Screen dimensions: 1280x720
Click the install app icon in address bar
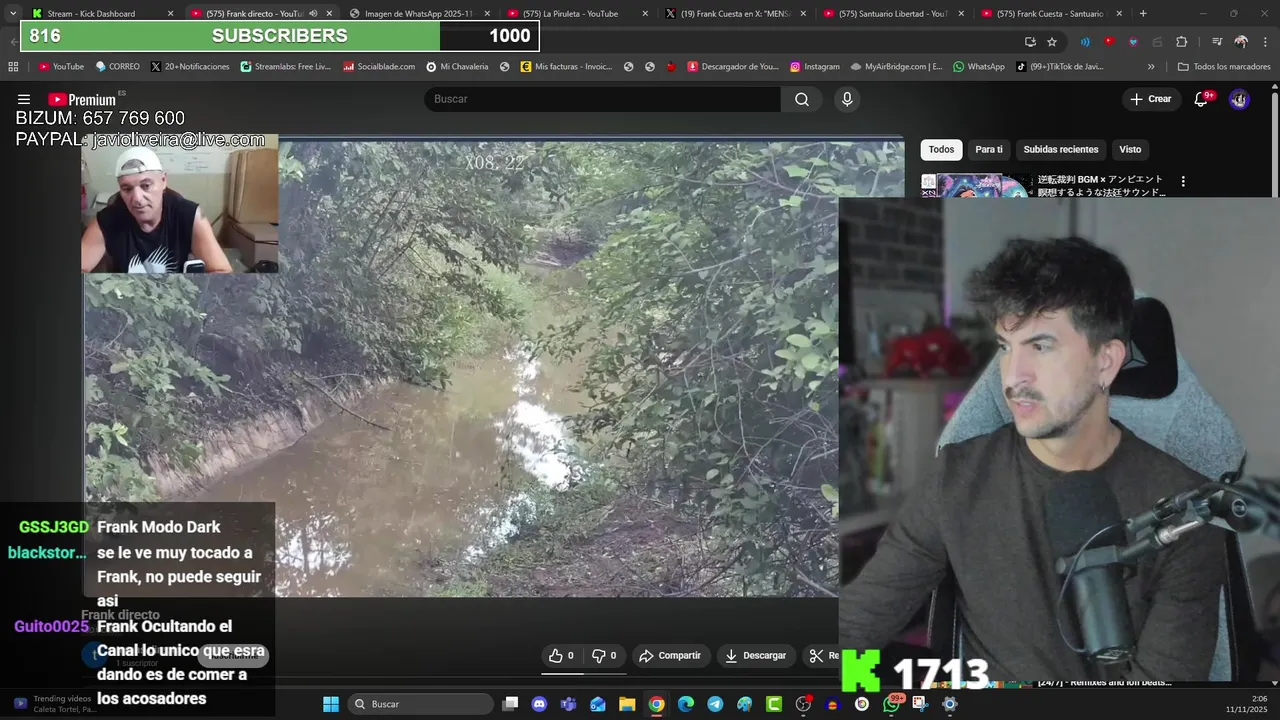[x=1030, y=42]
